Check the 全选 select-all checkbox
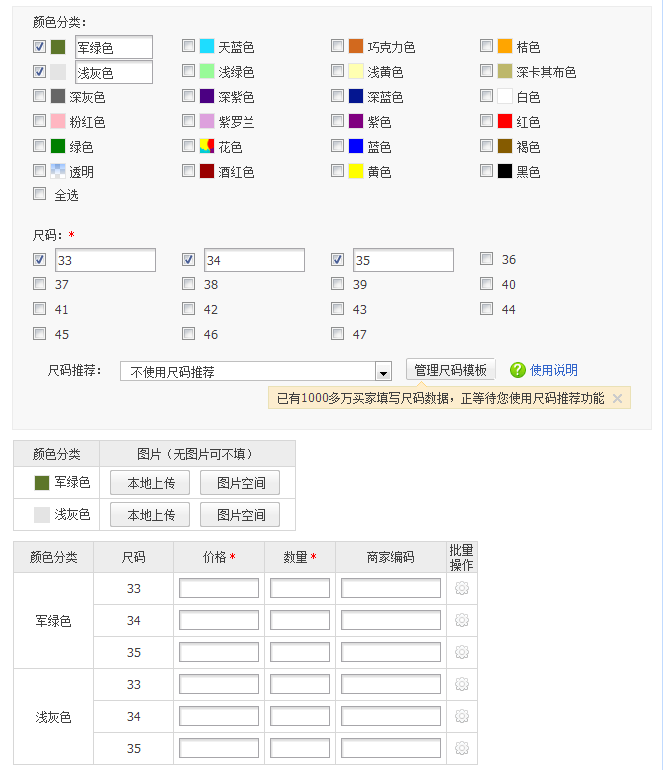This screenshot has height=770, width=669. [x=39, y=193]
